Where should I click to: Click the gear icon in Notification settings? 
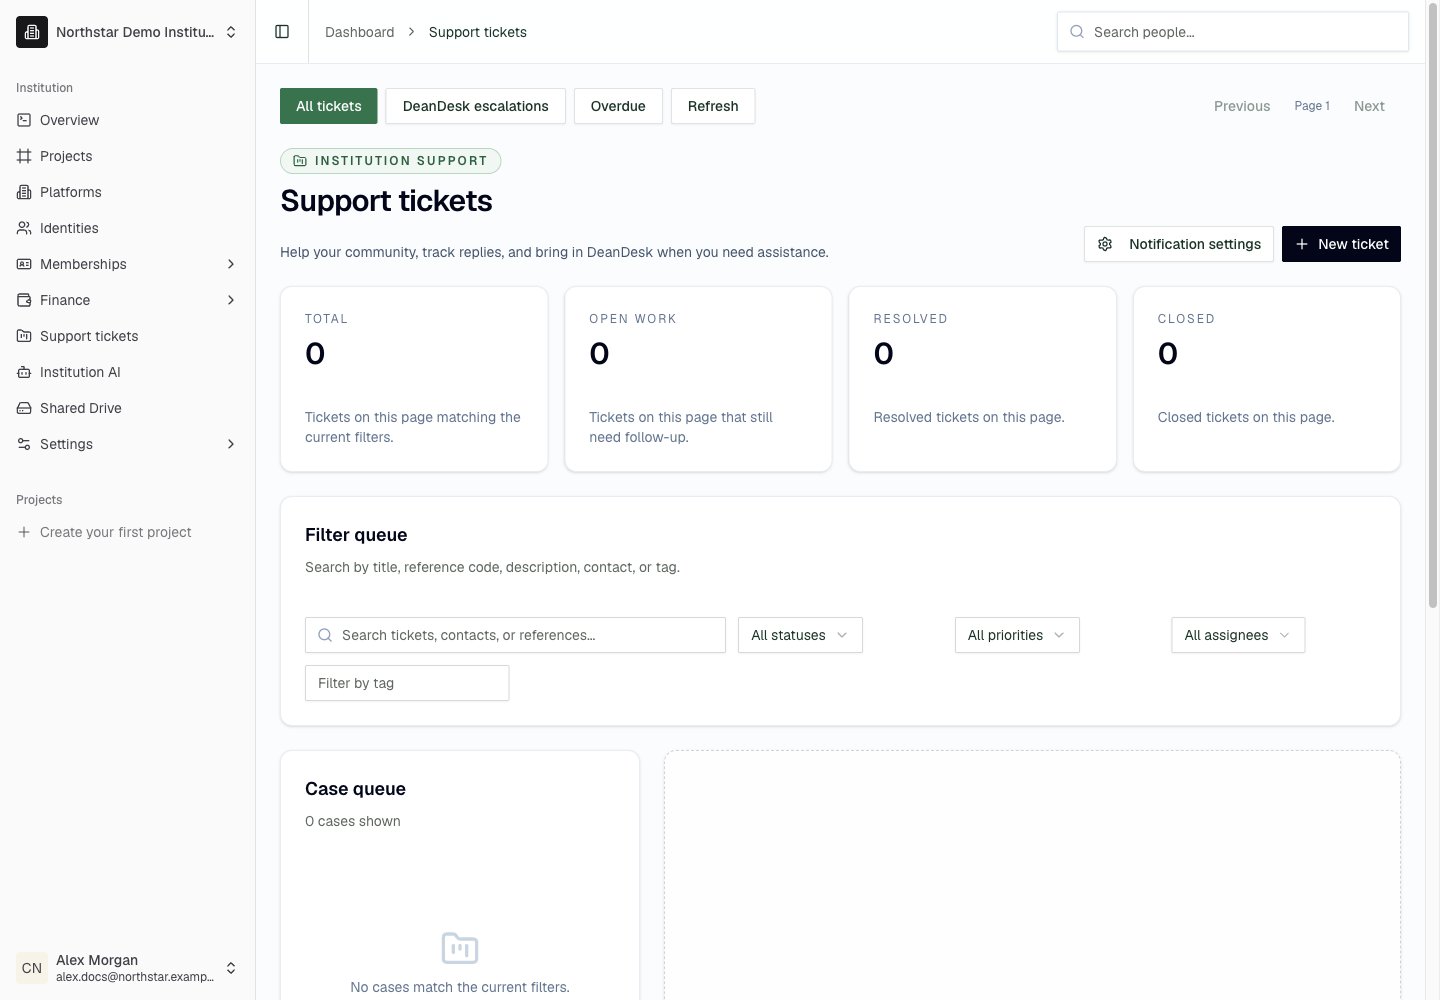coord(1105,244)
